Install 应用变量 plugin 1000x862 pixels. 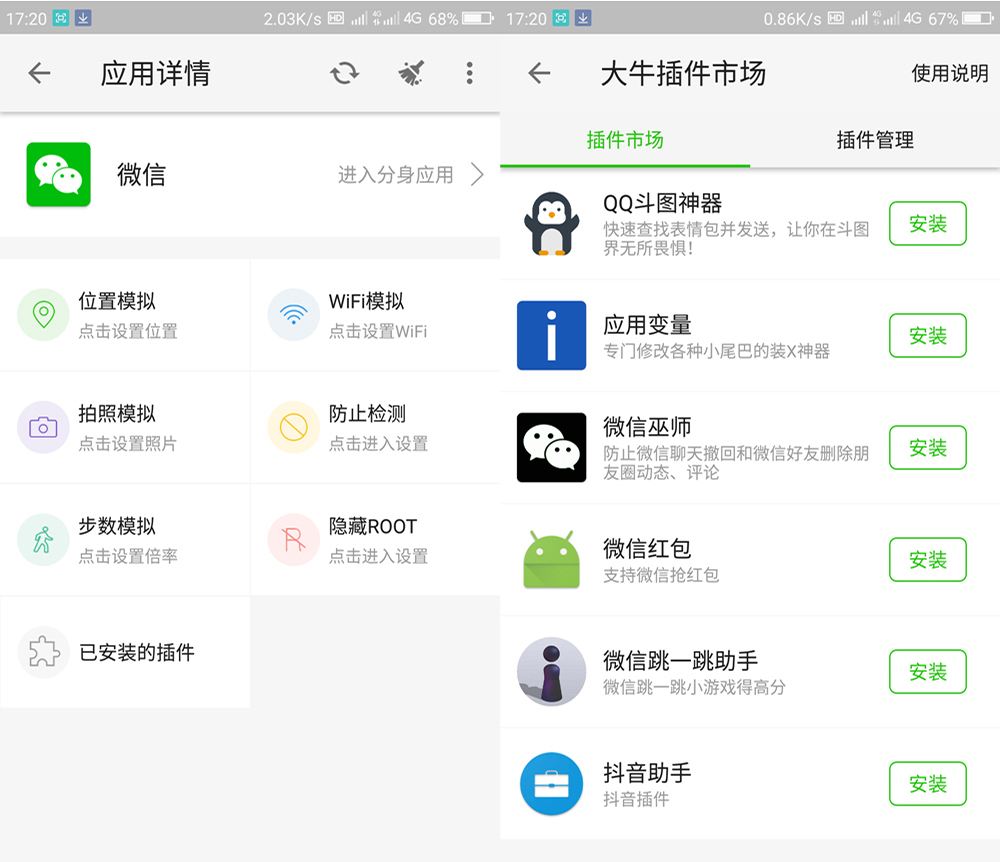click(x=928, y=335)
